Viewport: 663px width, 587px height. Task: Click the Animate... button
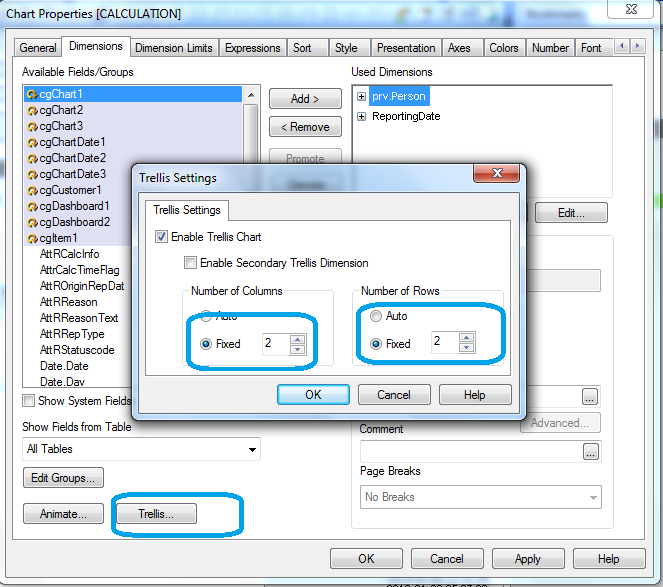(63, 514)
